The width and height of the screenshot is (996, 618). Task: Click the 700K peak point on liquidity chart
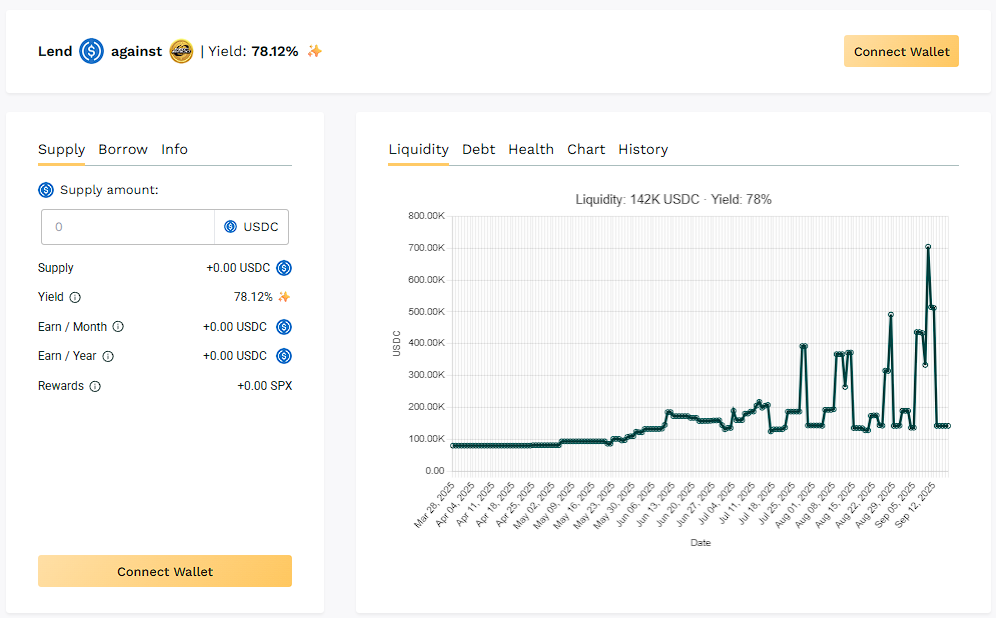tap(928, 246)
